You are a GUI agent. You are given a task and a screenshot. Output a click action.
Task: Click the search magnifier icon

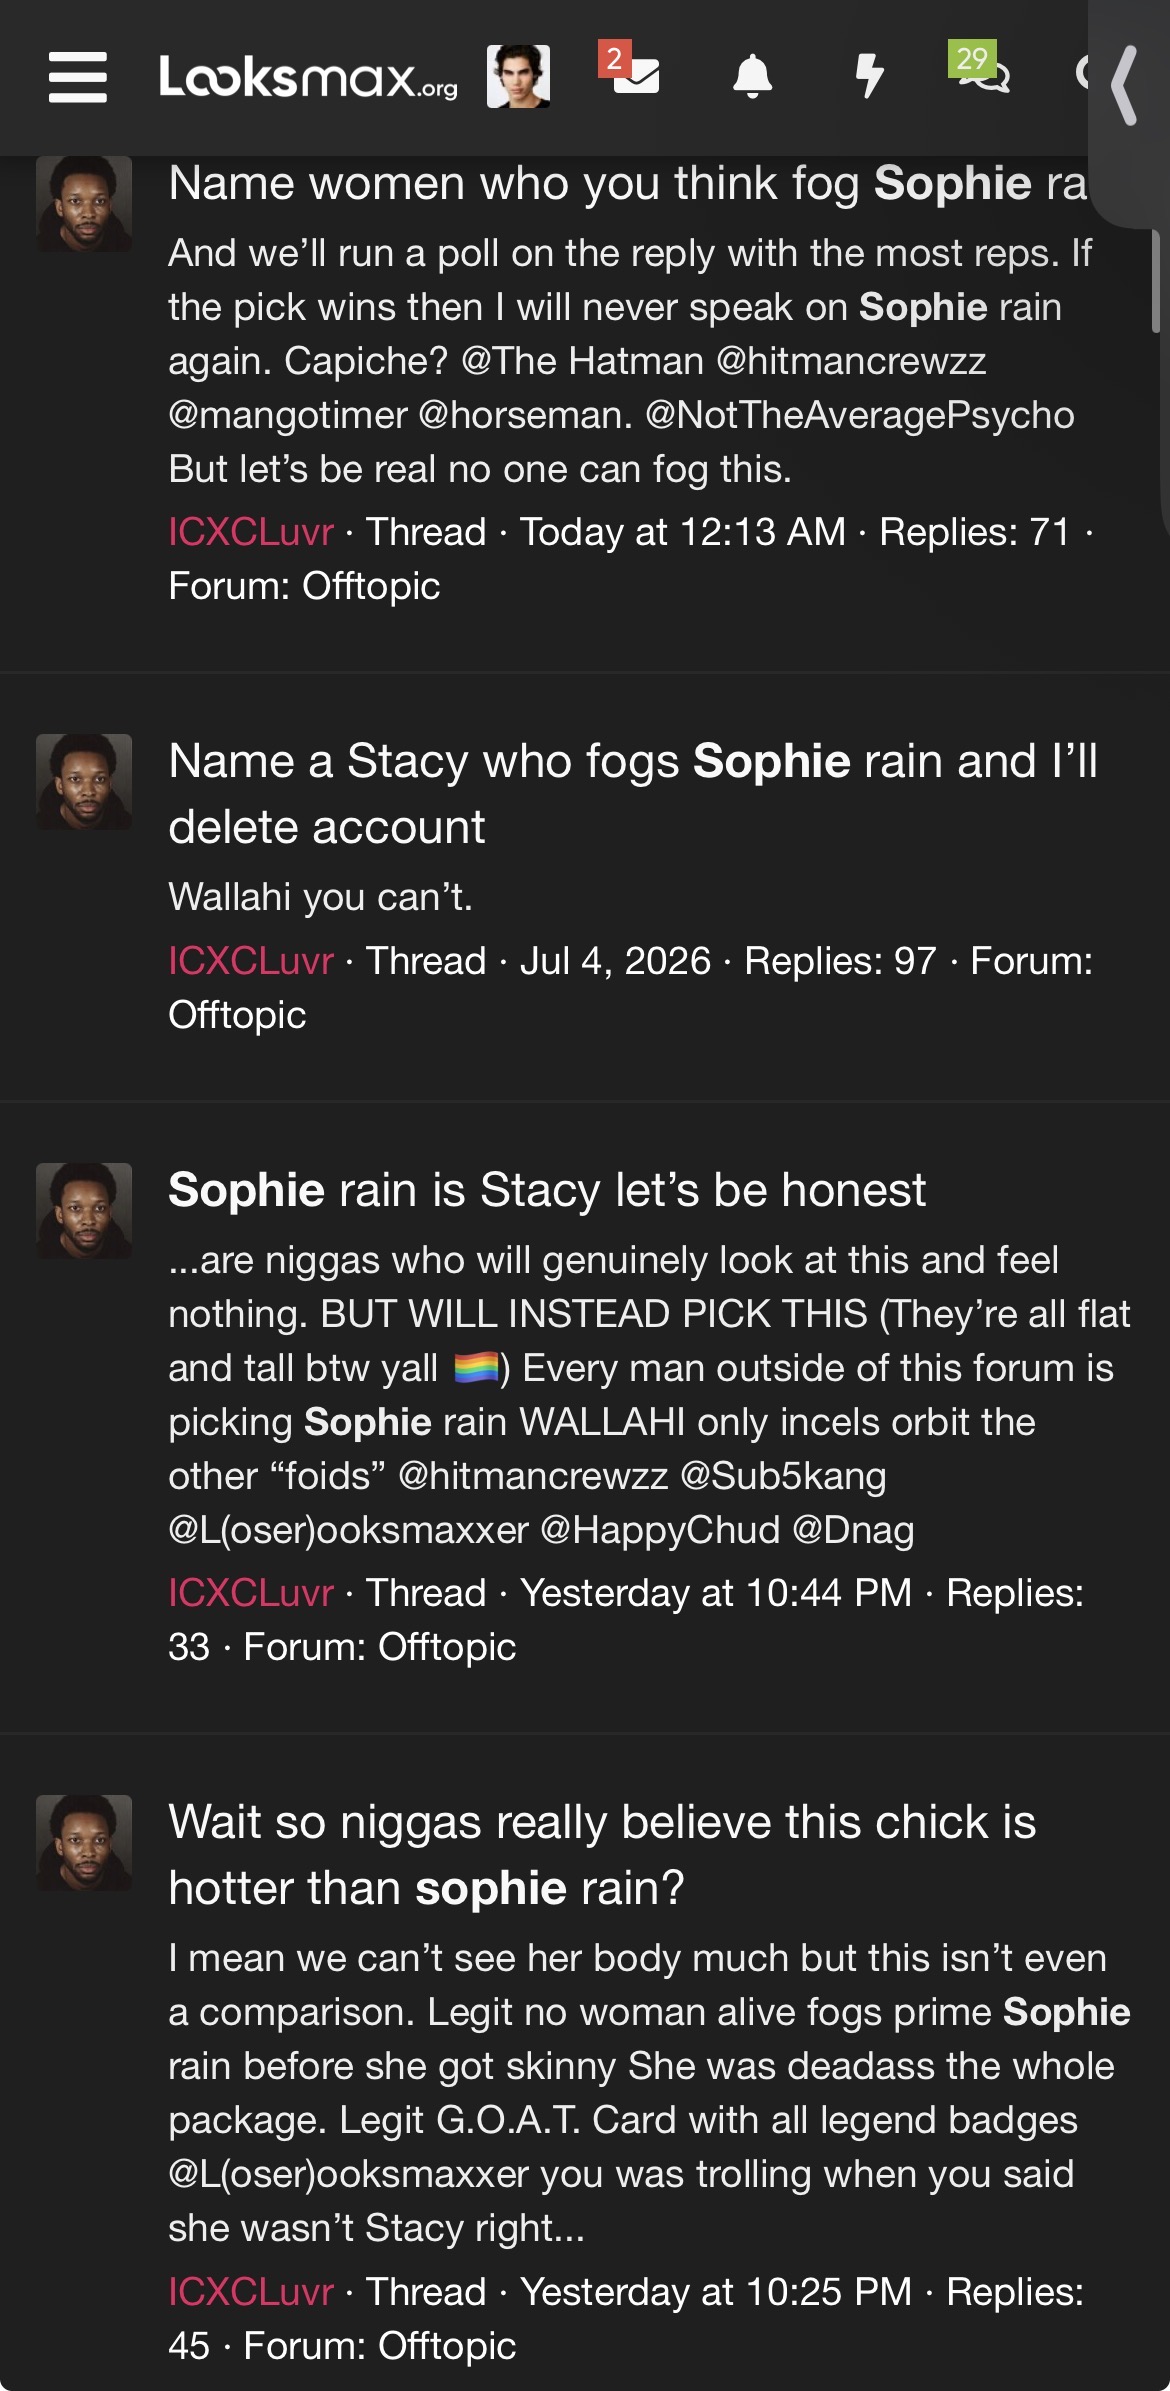(x=1085, y=74)
